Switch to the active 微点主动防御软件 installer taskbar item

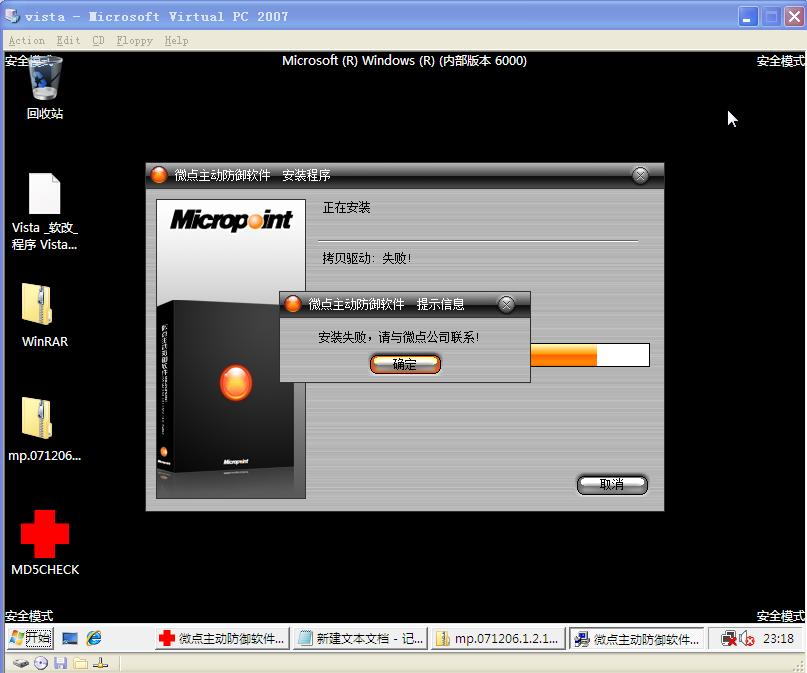click(x=637, y=639)
